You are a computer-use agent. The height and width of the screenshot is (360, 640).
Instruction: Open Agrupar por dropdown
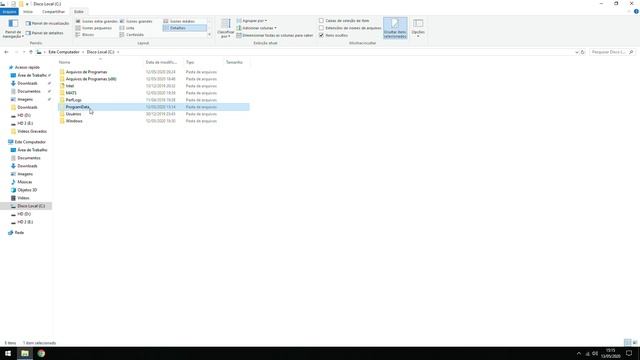pos(252,21)
